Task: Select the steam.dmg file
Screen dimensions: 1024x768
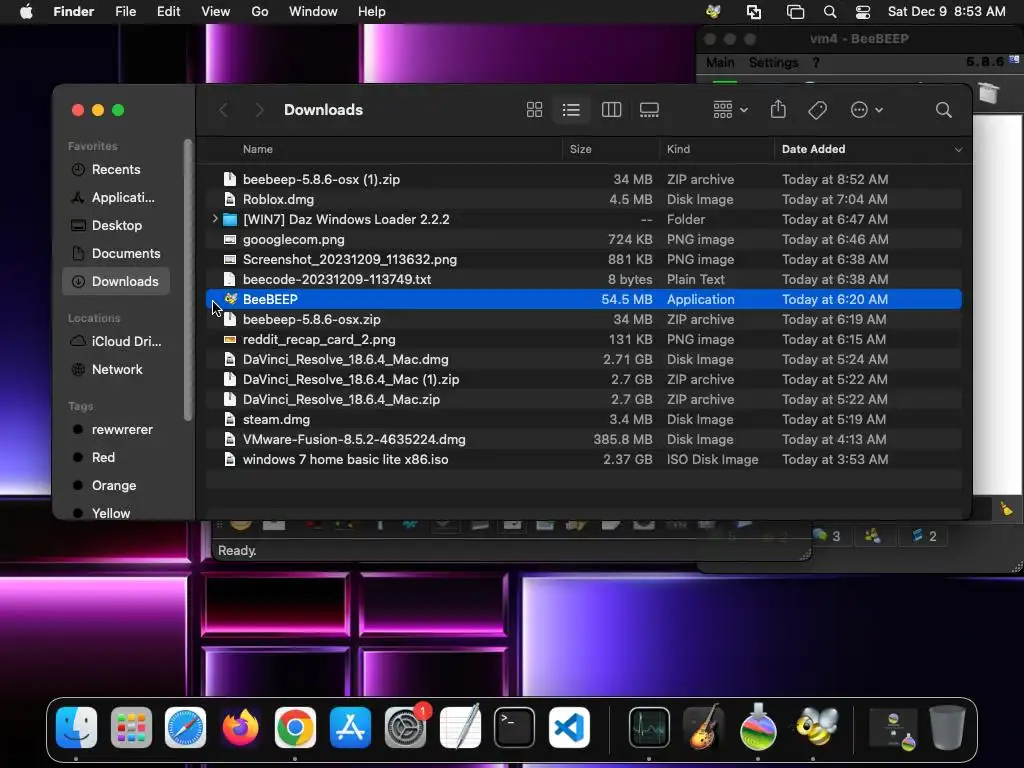Action: tap(583, 419)
